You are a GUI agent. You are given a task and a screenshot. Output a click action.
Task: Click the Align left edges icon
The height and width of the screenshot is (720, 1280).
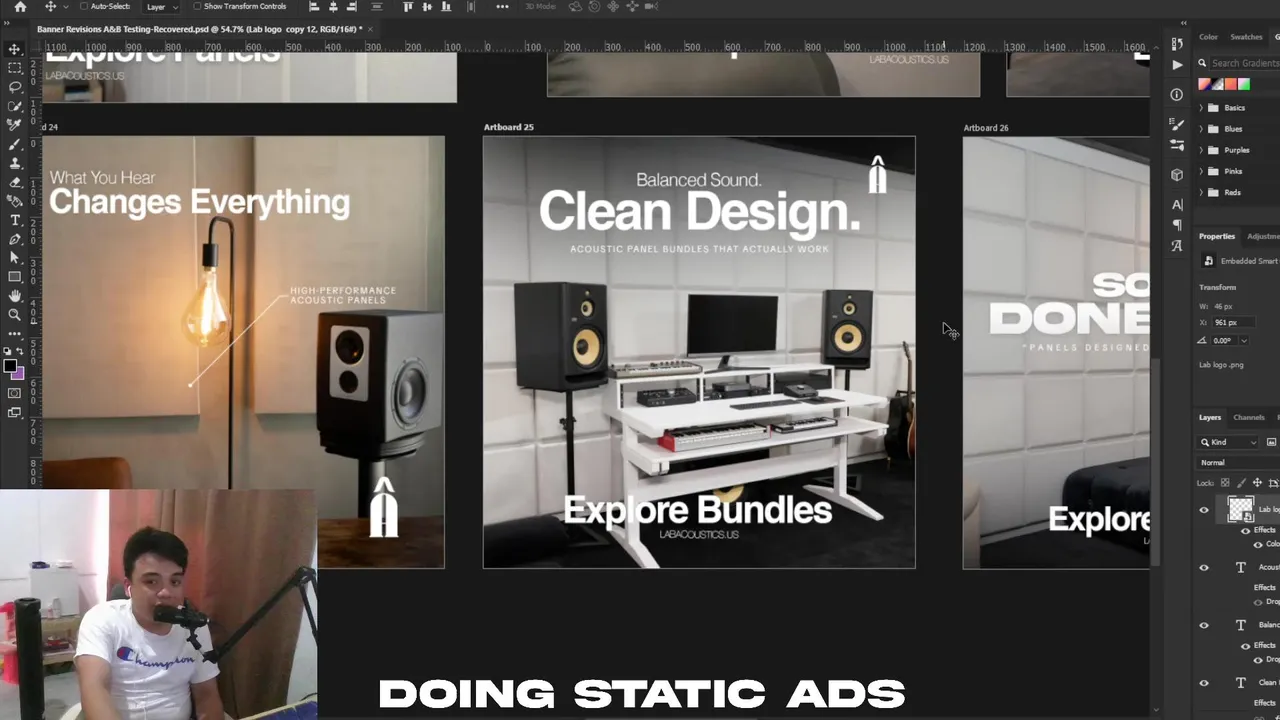coord(314,7)
